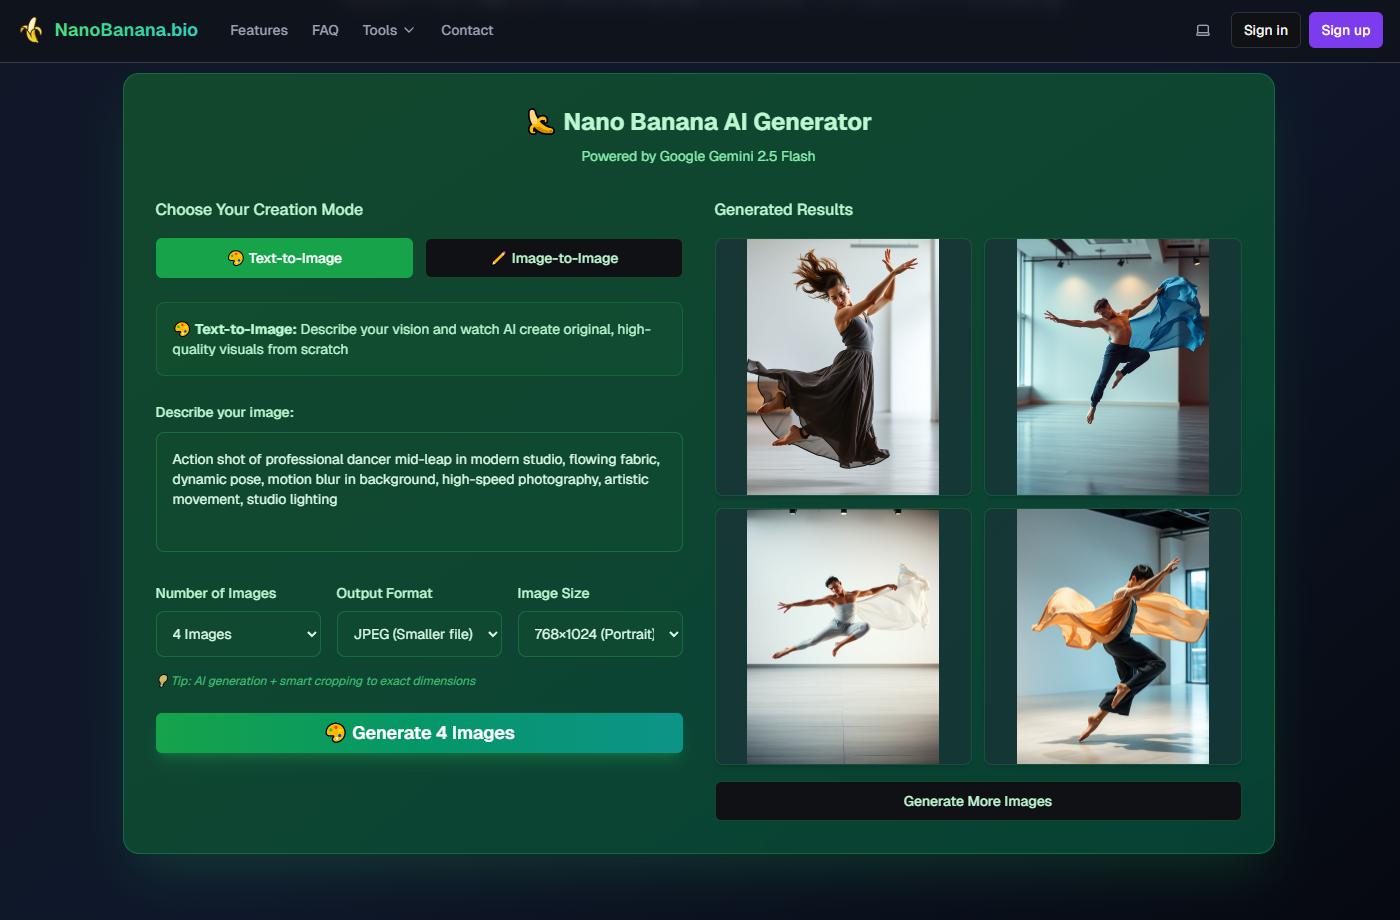Click the palette icon on the Generate button
Viewport: 1400px width, 920px height.
click(x=336, y=733)
